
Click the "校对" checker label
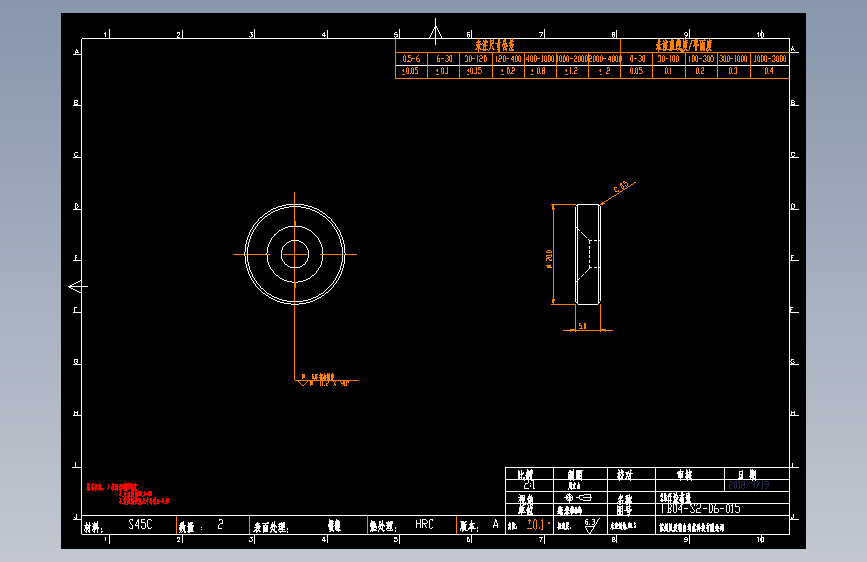625,475
